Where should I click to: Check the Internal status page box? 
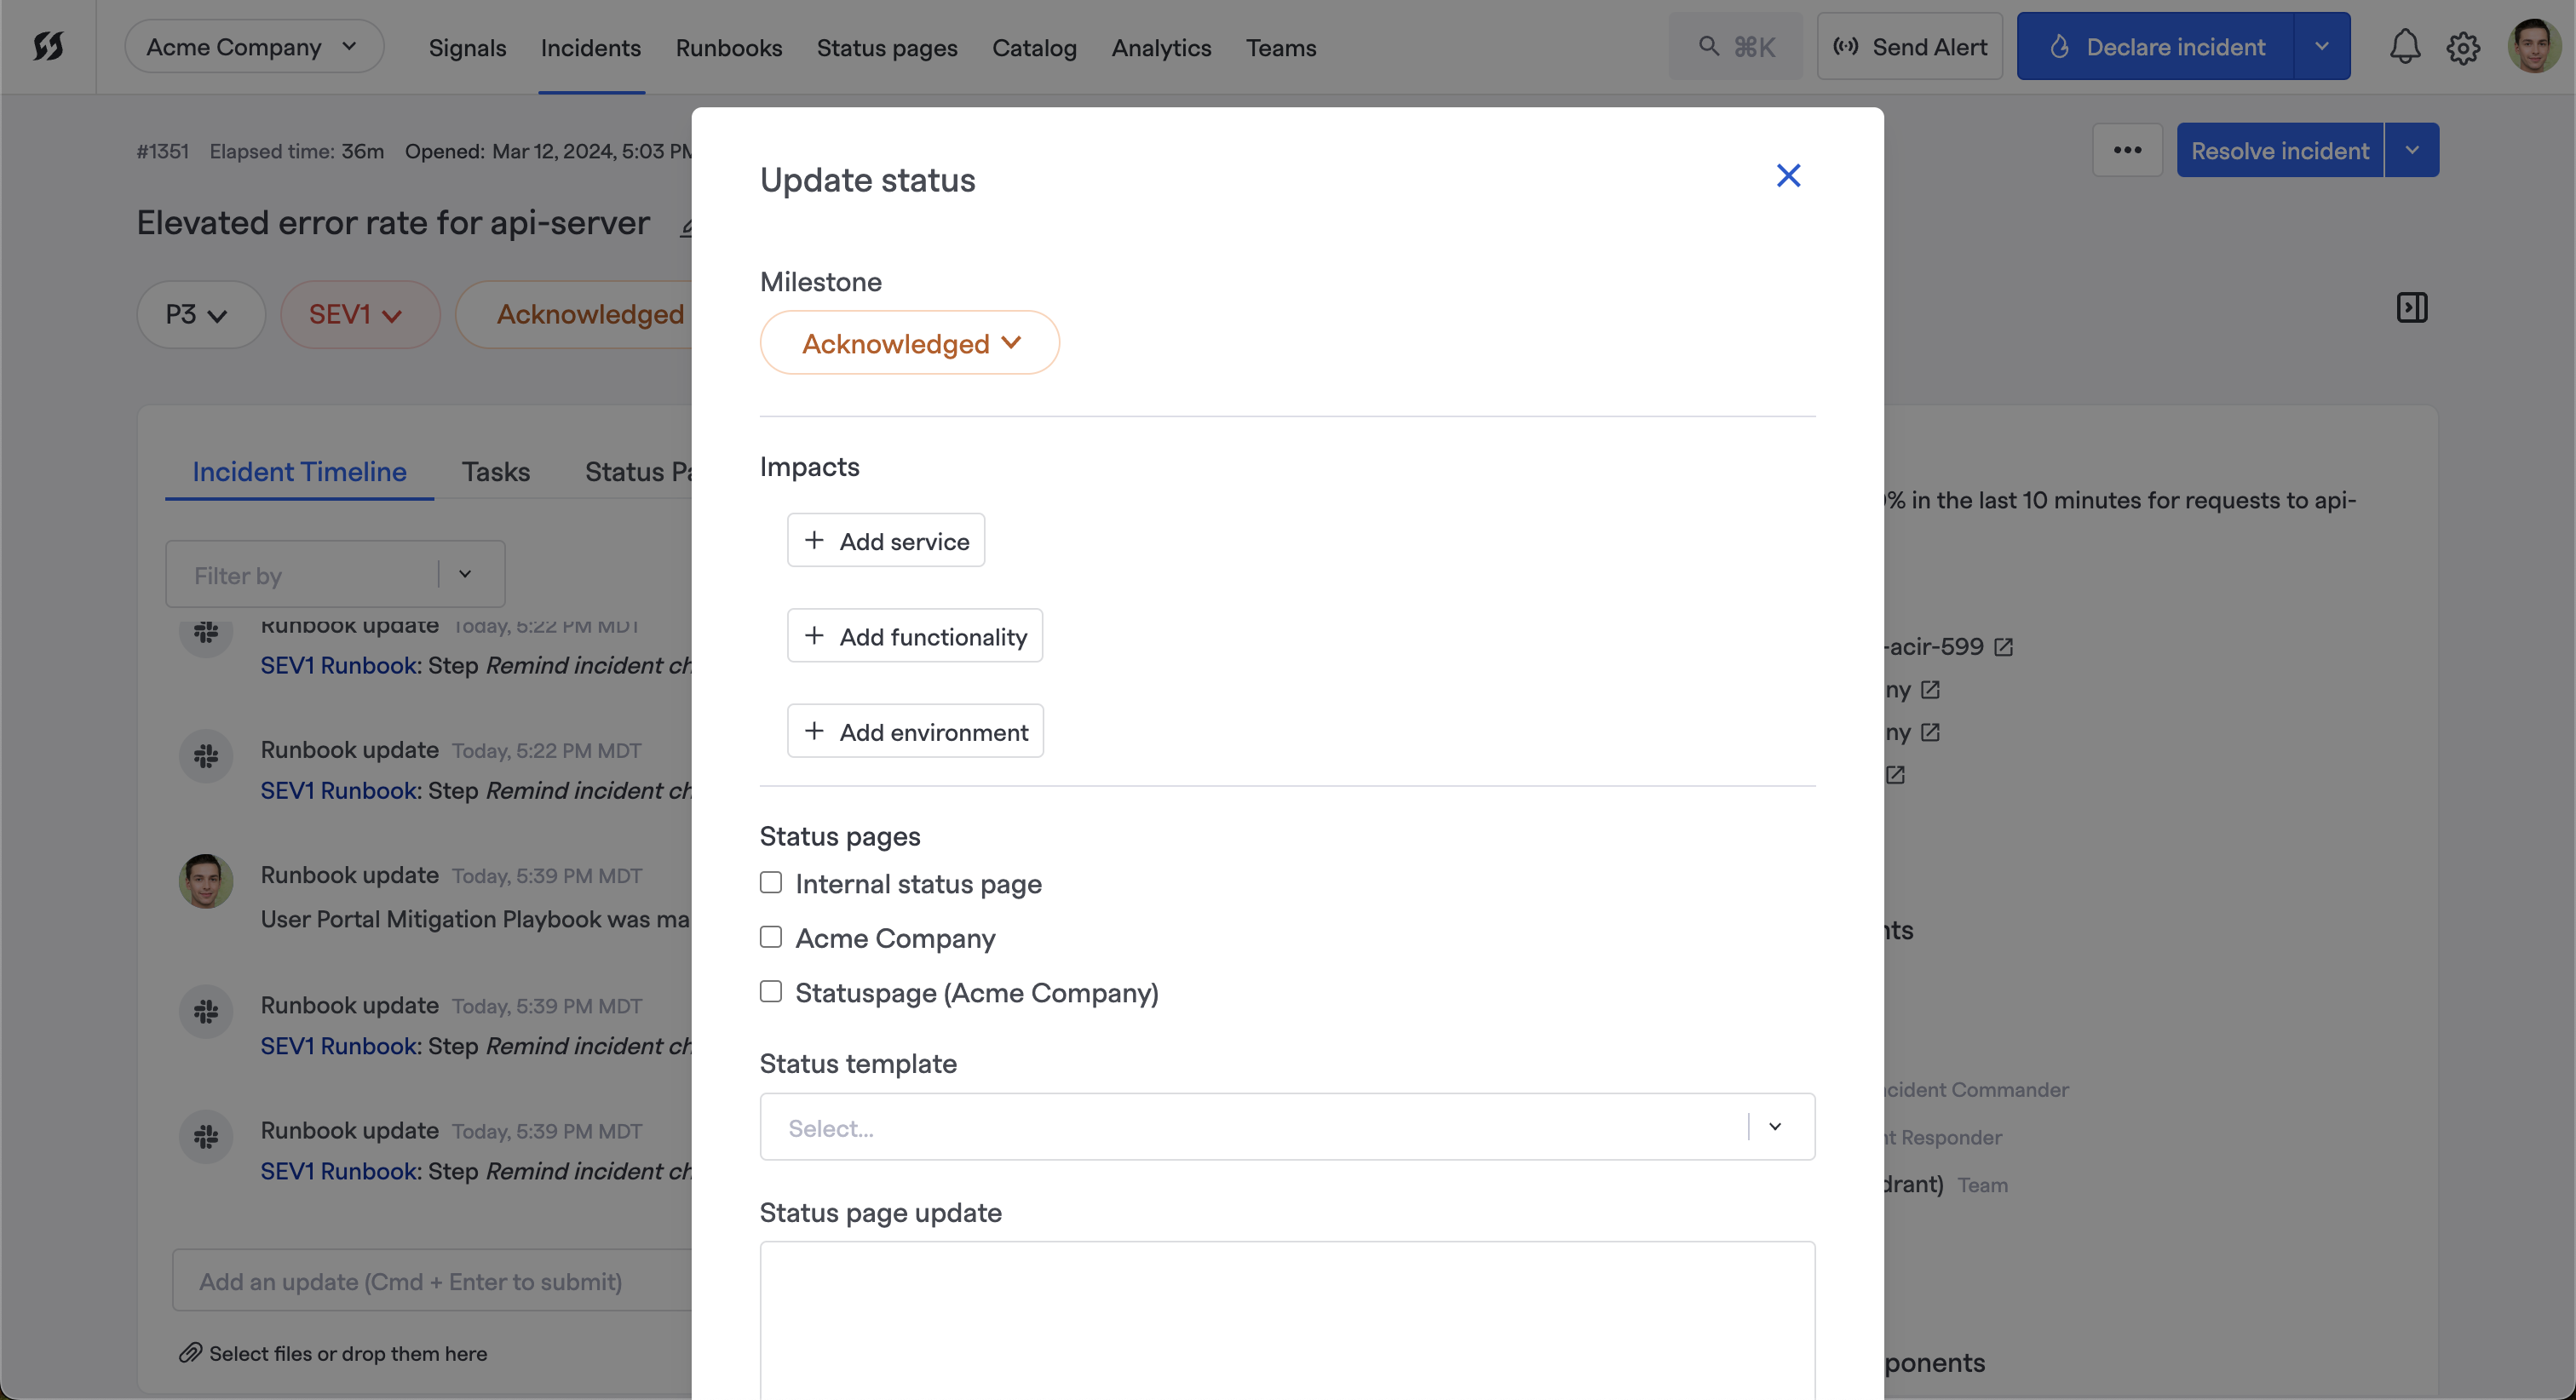(771, 883)
